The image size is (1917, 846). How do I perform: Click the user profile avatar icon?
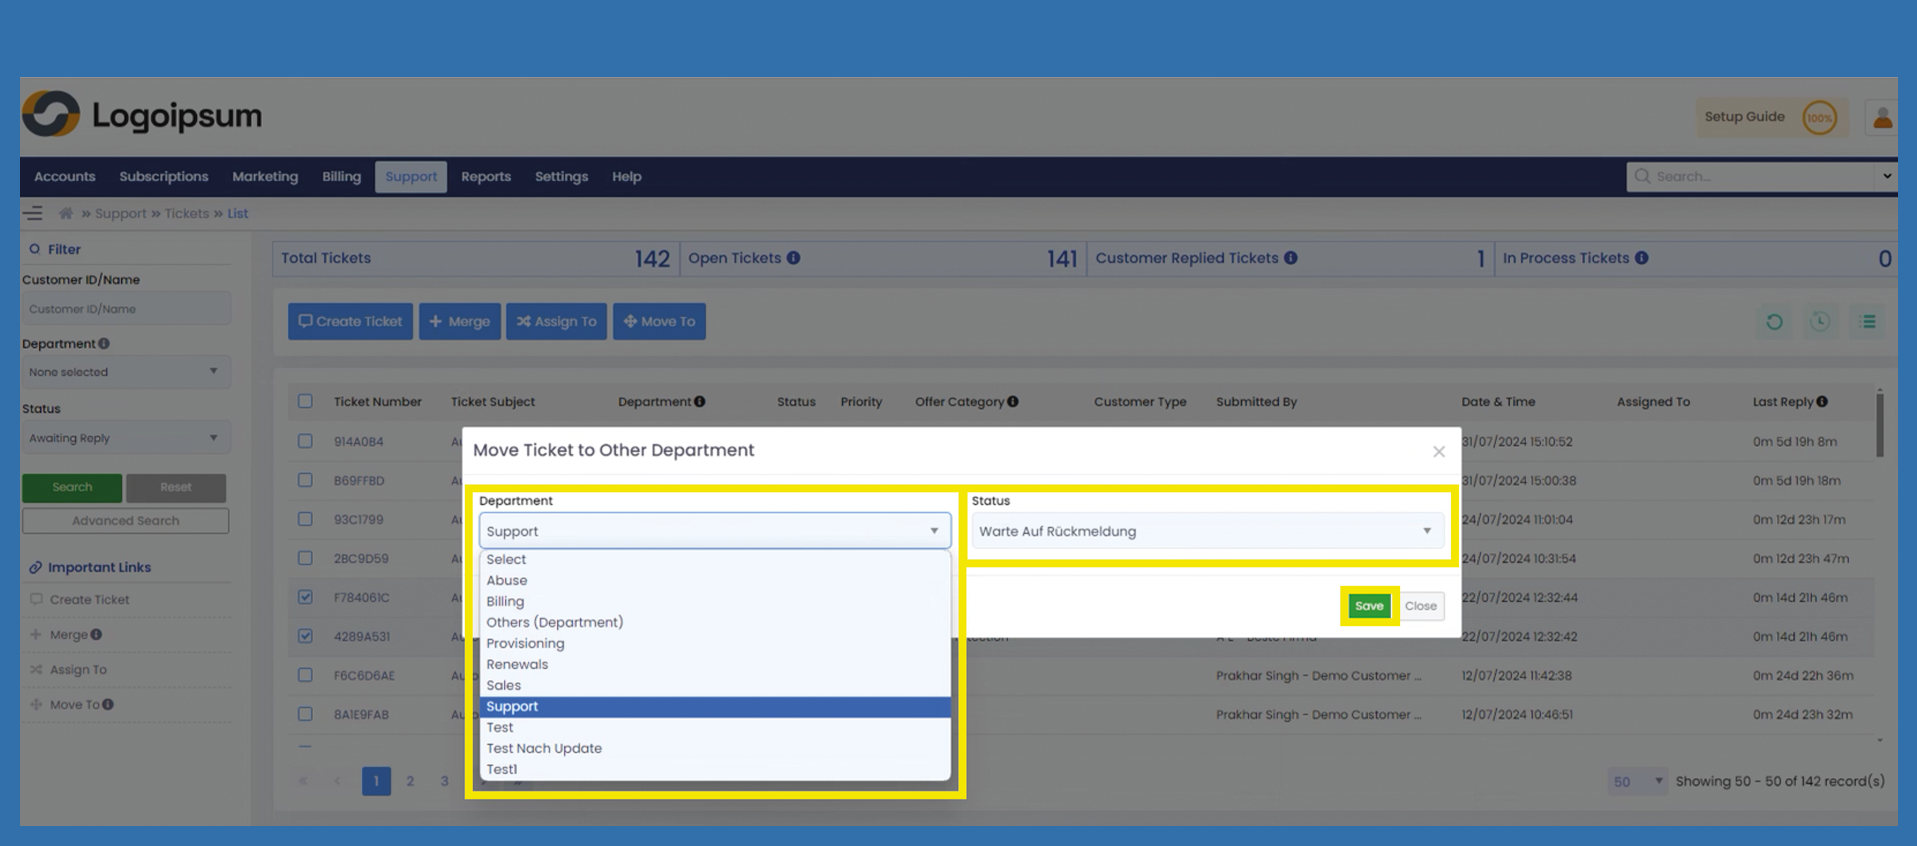[x=1882, y=118]
